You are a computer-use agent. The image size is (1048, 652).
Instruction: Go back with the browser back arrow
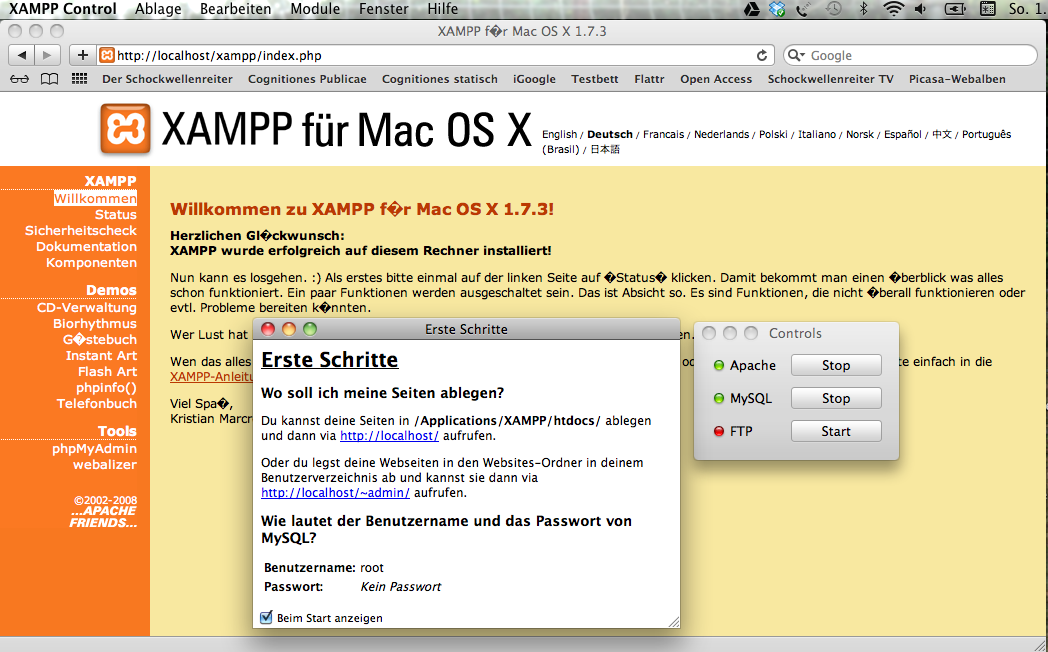(x=21, y=55)
